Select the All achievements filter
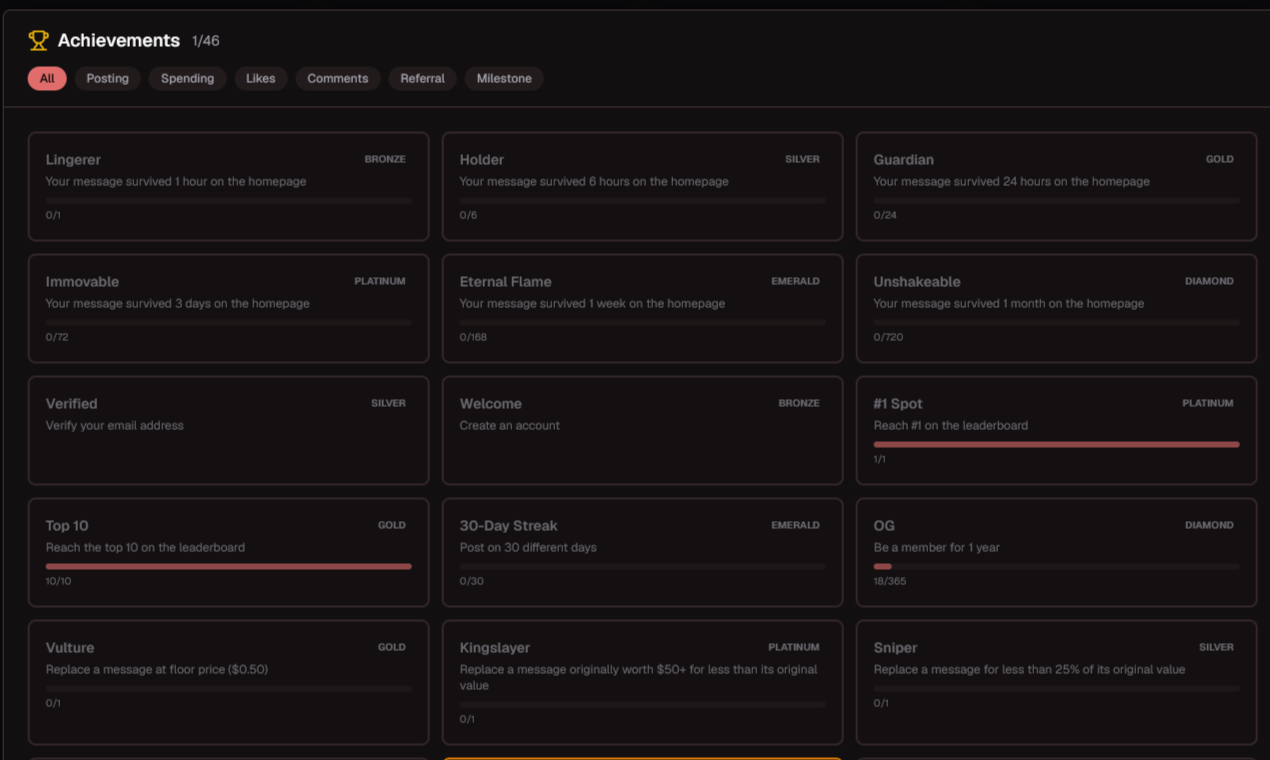This screenshot has height=760, width=1270. point(46,77)
